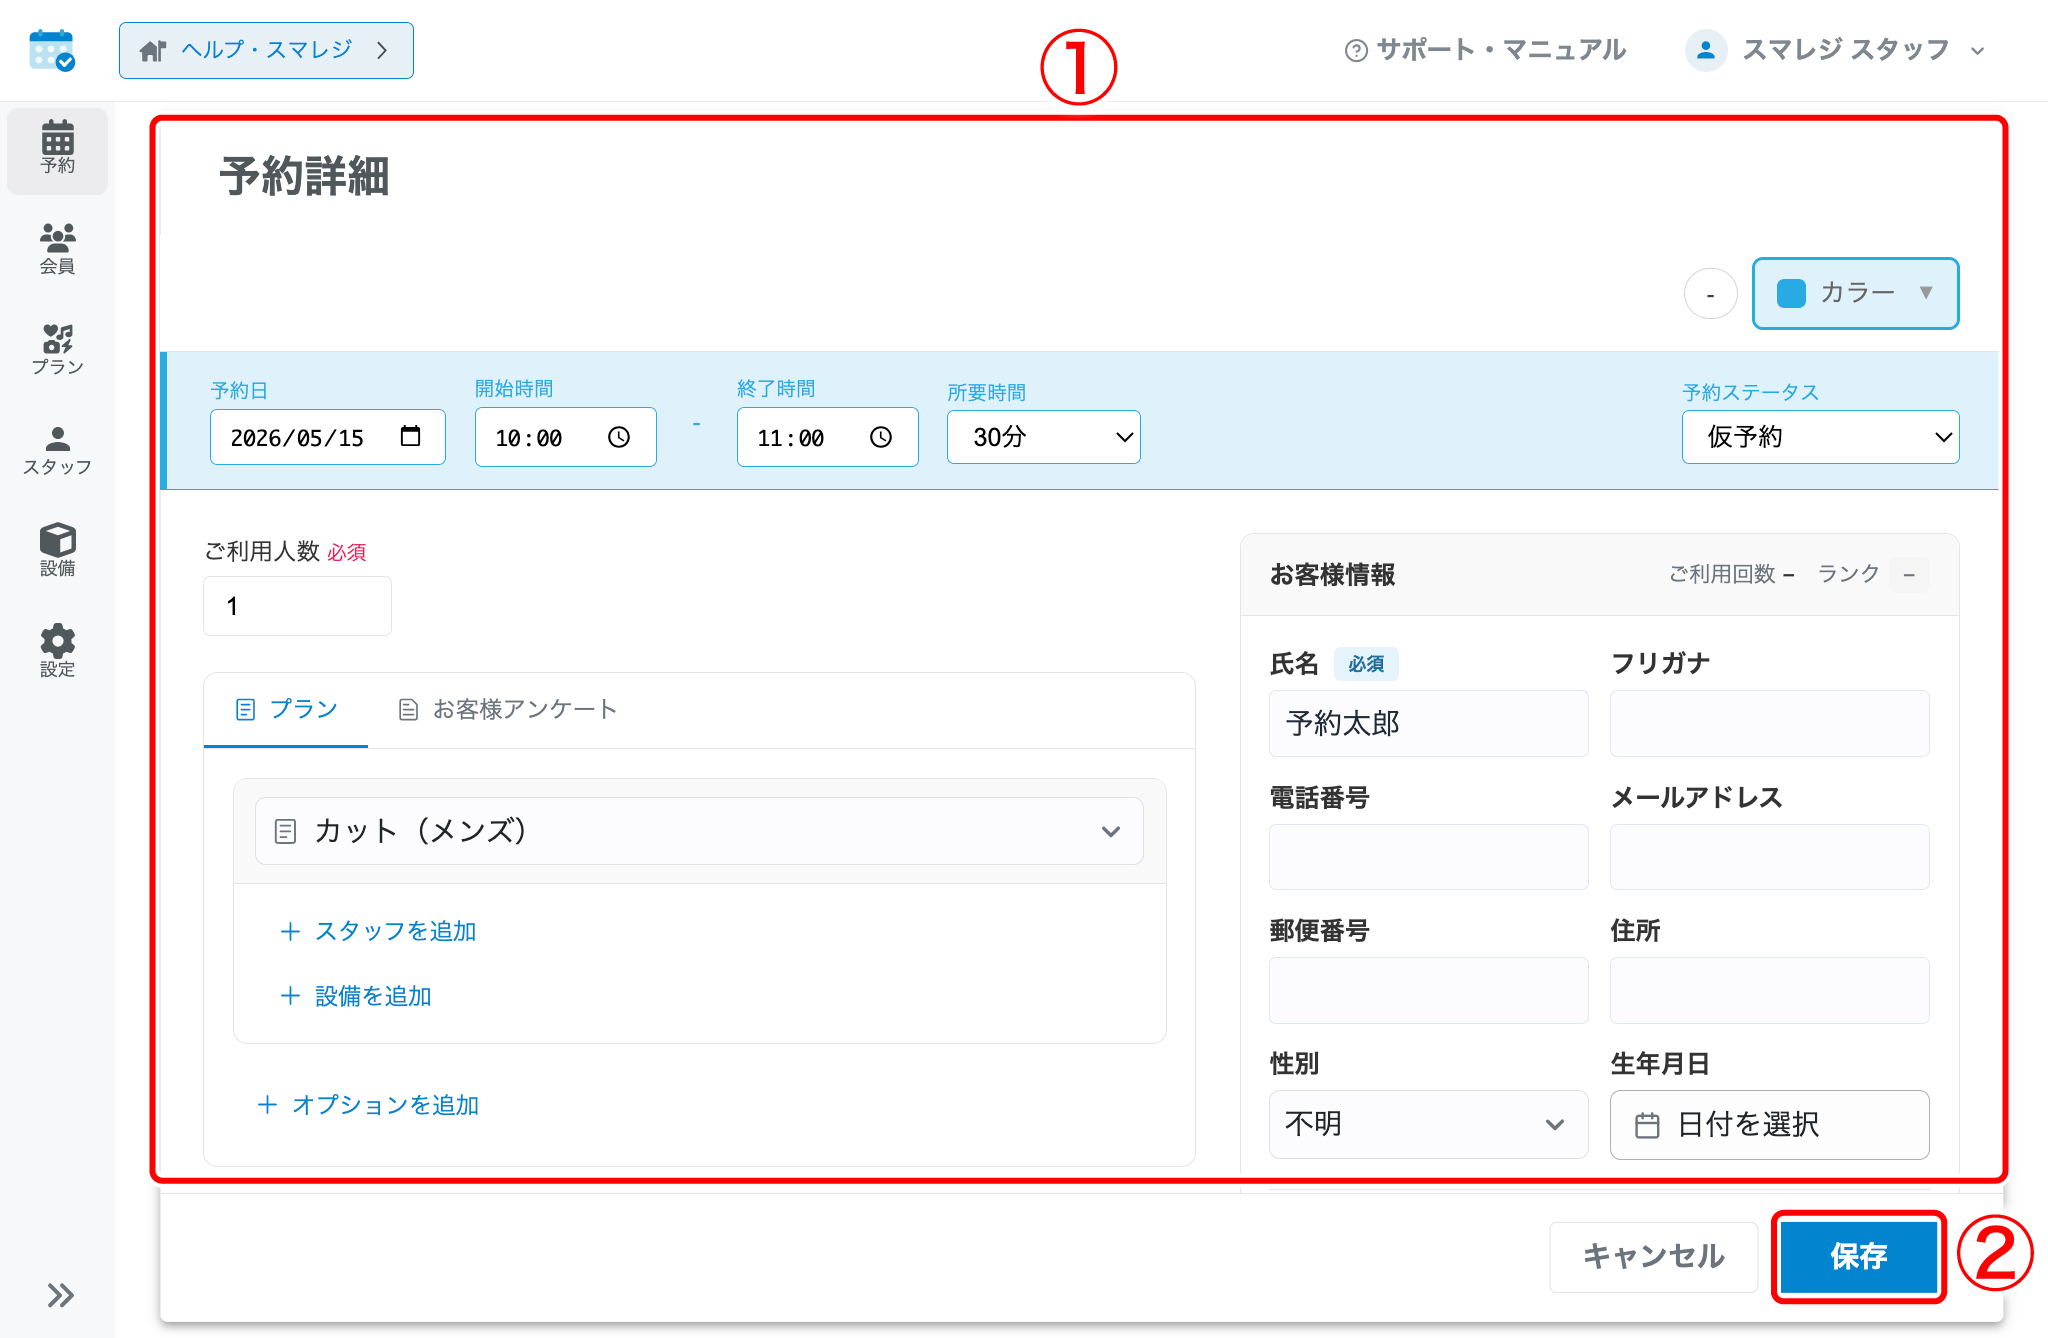Click the キャンセル button
The image size is (2048, 1338).
(x=1653, y=1256)
